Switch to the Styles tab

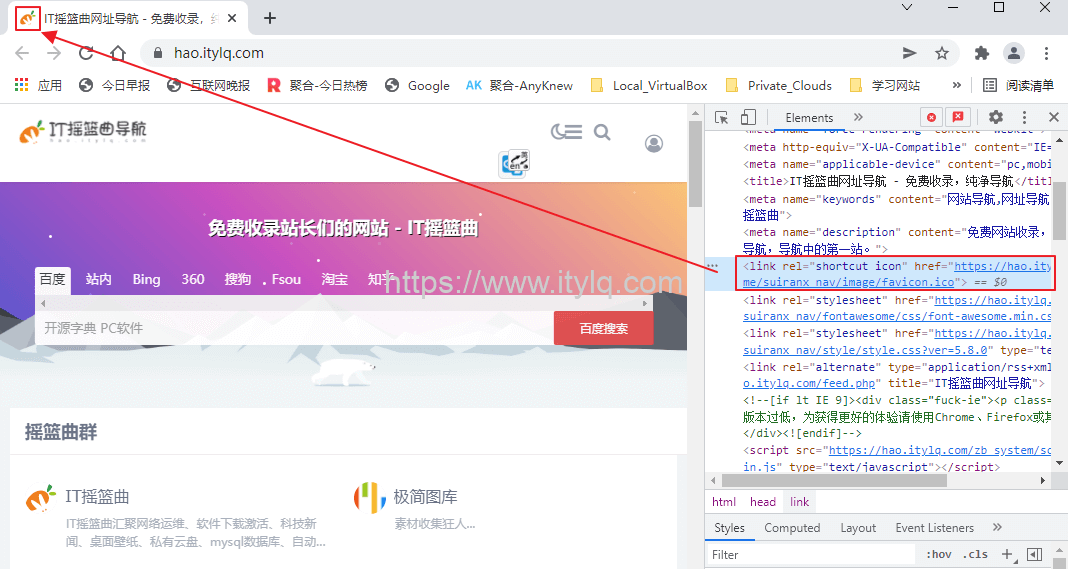729,527
